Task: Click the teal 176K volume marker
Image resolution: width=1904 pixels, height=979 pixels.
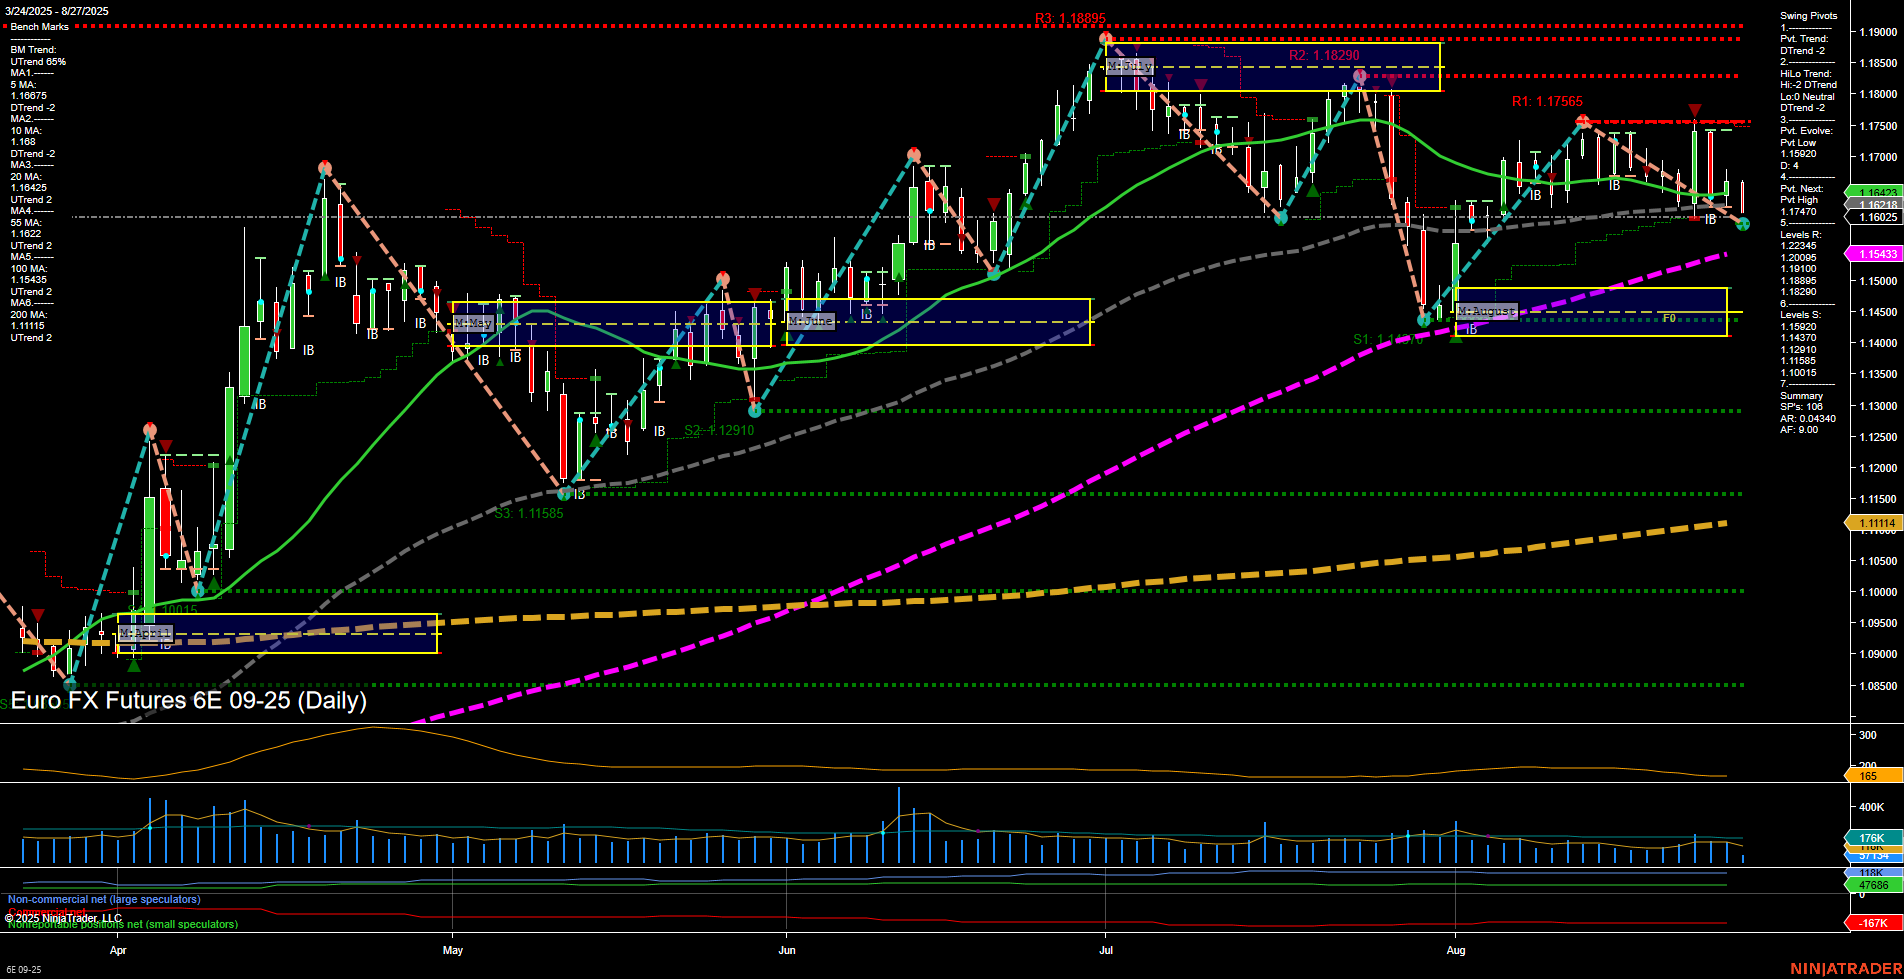Action: (x=1874, y=838)
